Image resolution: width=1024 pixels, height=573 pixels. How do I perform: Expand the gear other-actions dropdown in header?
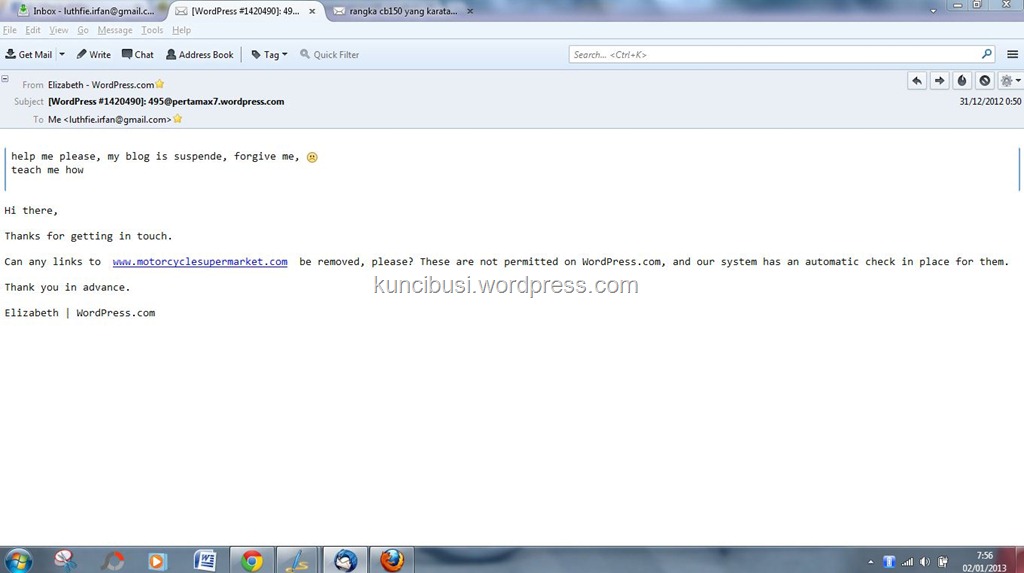1010,81
